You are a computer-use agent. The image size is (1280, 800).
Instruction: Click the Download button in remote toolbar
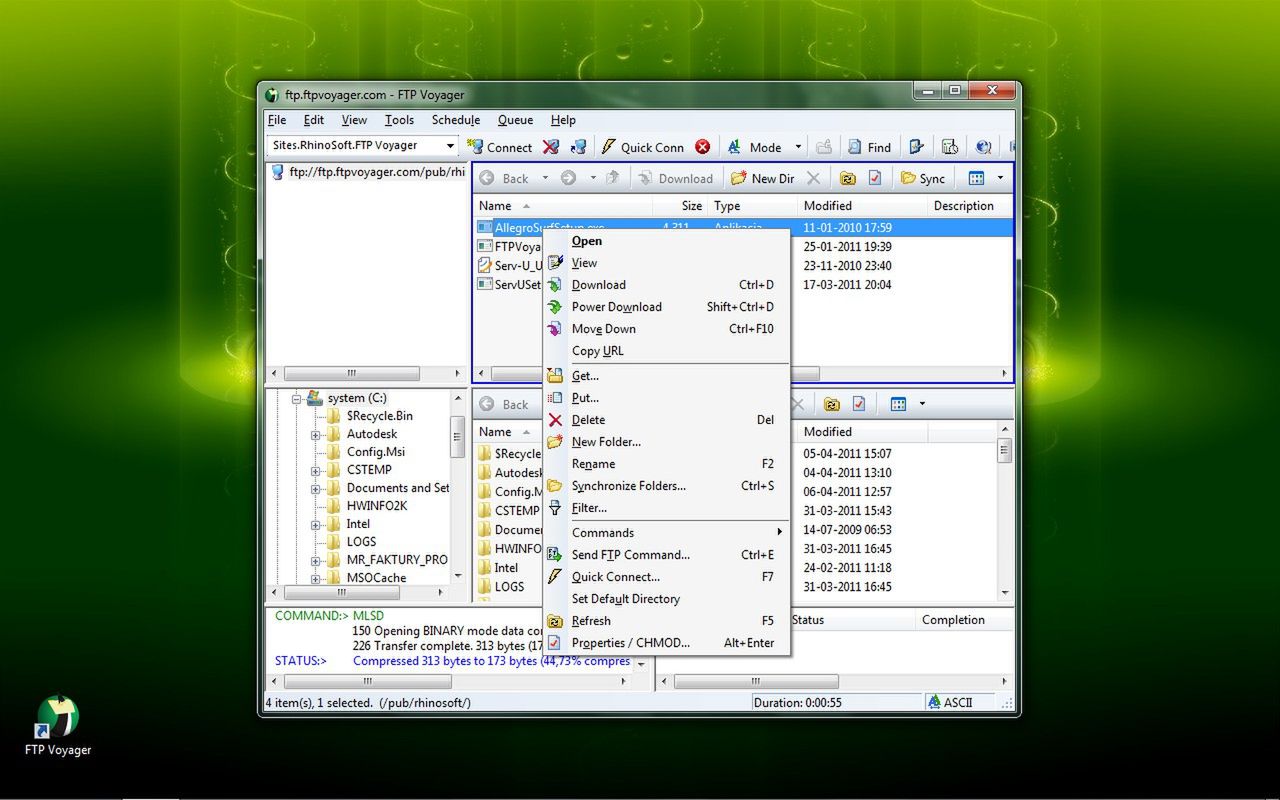[675, 178]
